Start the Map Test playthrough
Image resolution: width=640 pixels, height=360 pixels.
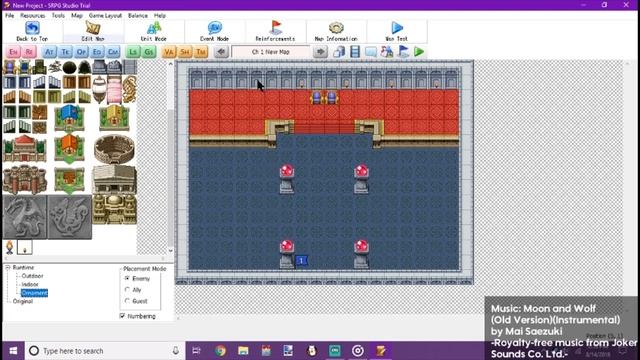397,31
